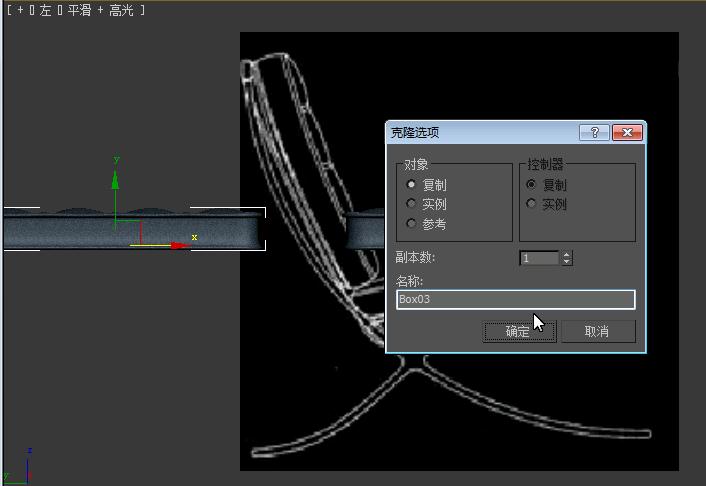This screenshot has height=486, width=706.
Task: Select Instance radio in the Object group
Action: click(x=411, y=204)
